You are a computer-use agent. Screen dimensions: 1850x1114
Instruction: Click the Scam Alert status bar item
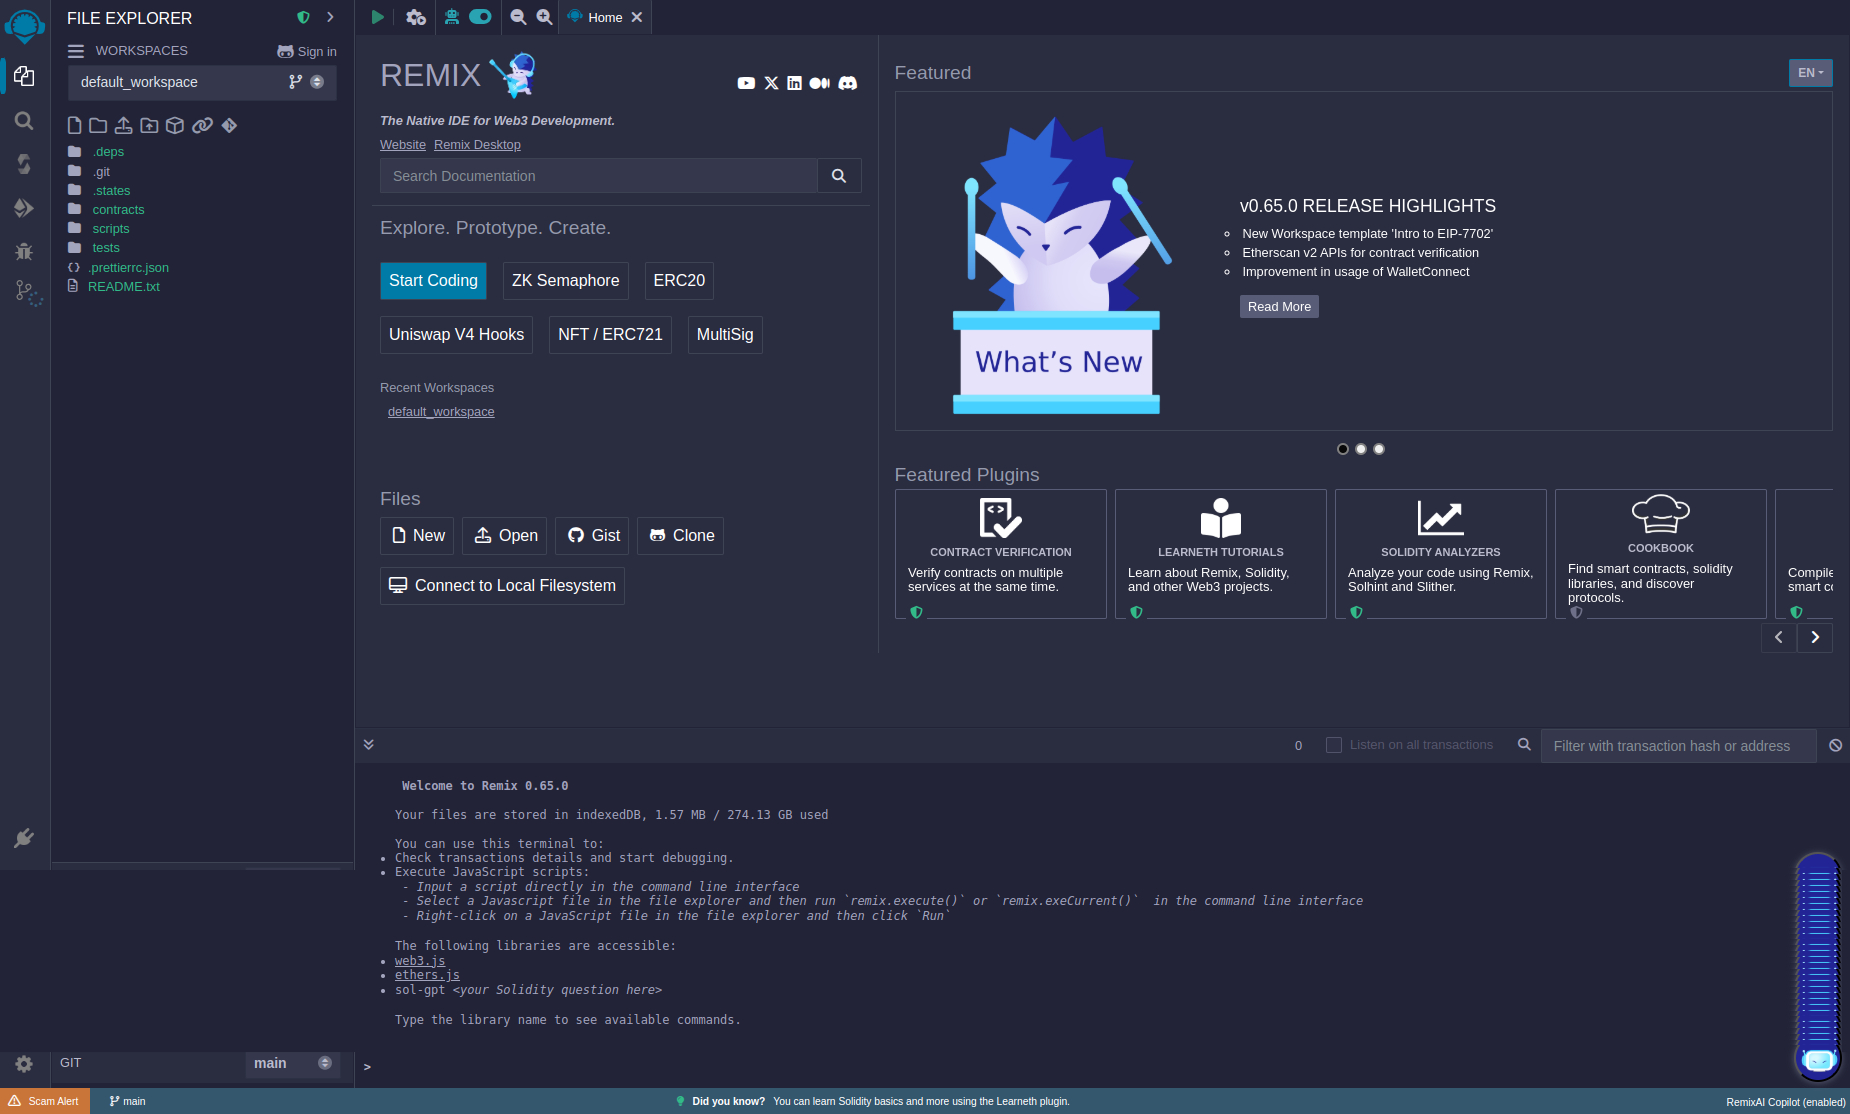click(x=45, y=1101)
